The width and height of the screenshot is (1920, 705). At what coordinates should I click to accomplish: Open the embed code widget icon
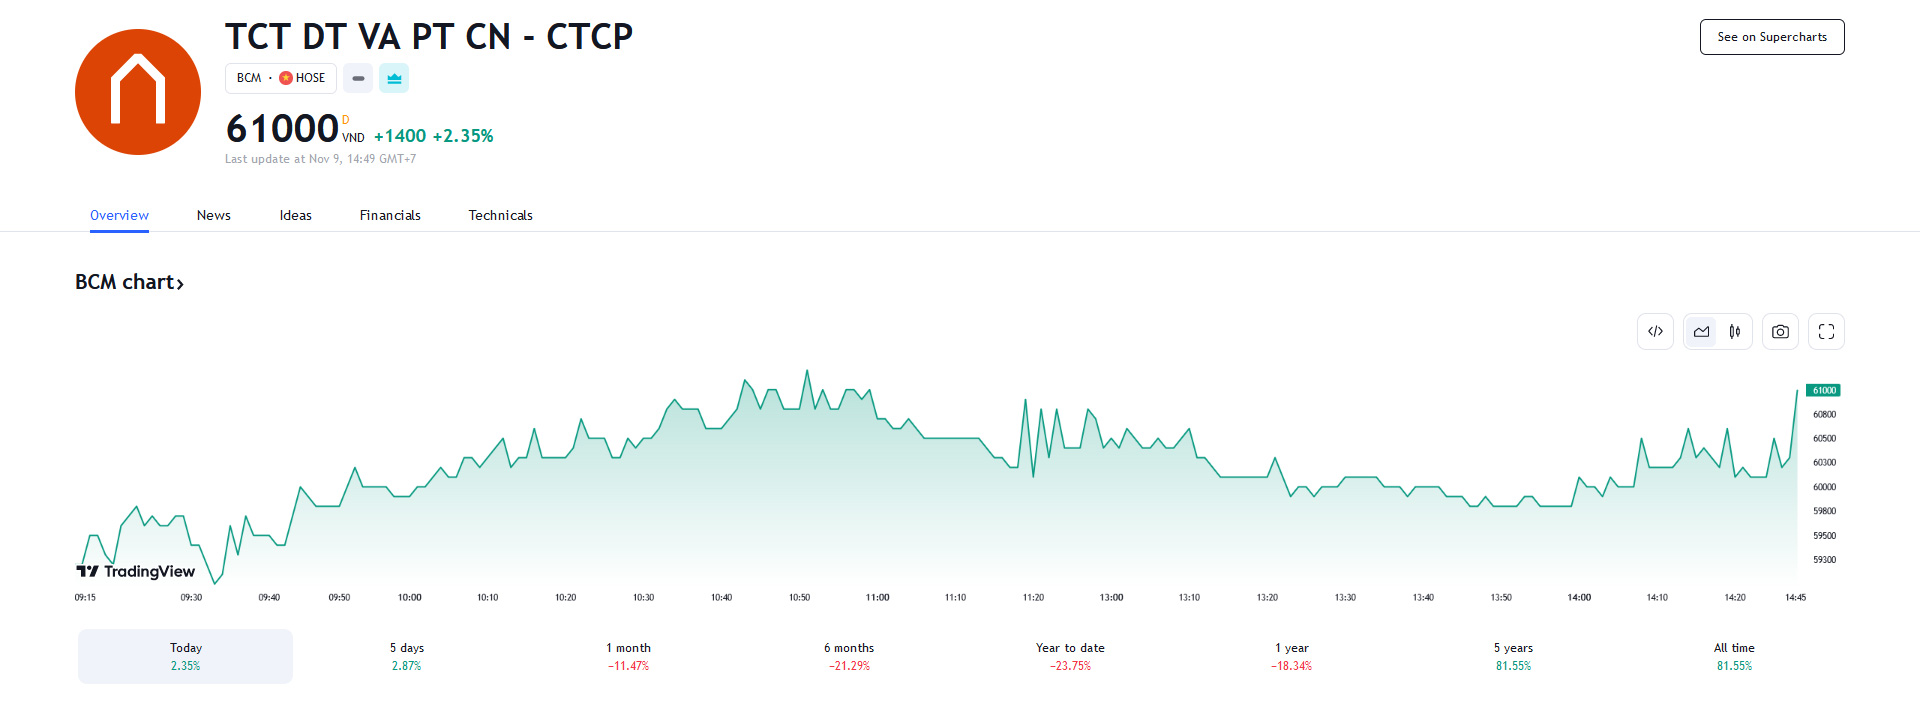pos(1655,332)
